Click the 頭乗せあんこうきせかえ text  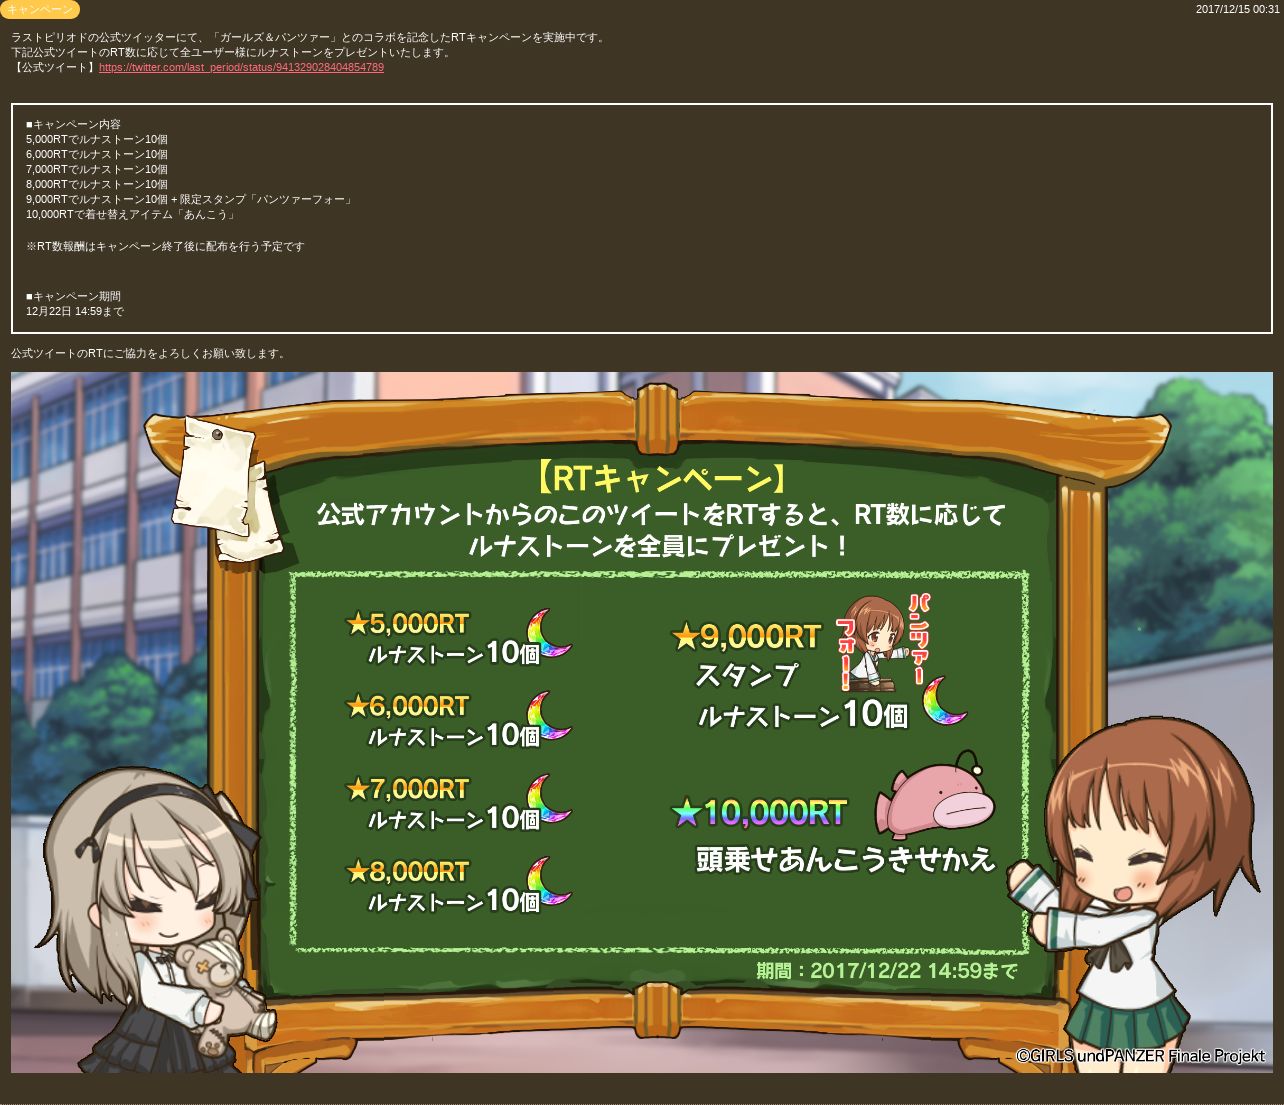click(846, 859)
